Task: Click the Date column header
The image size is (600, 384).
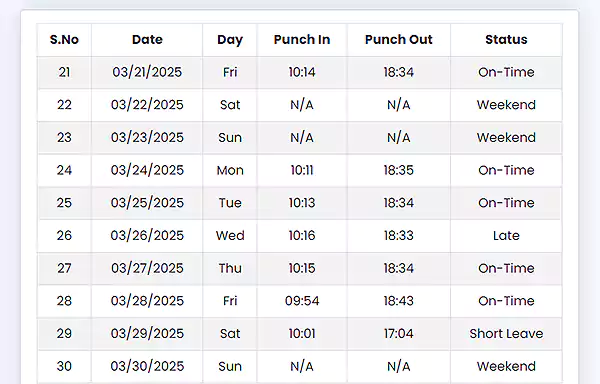Action: tap(147, 40)
